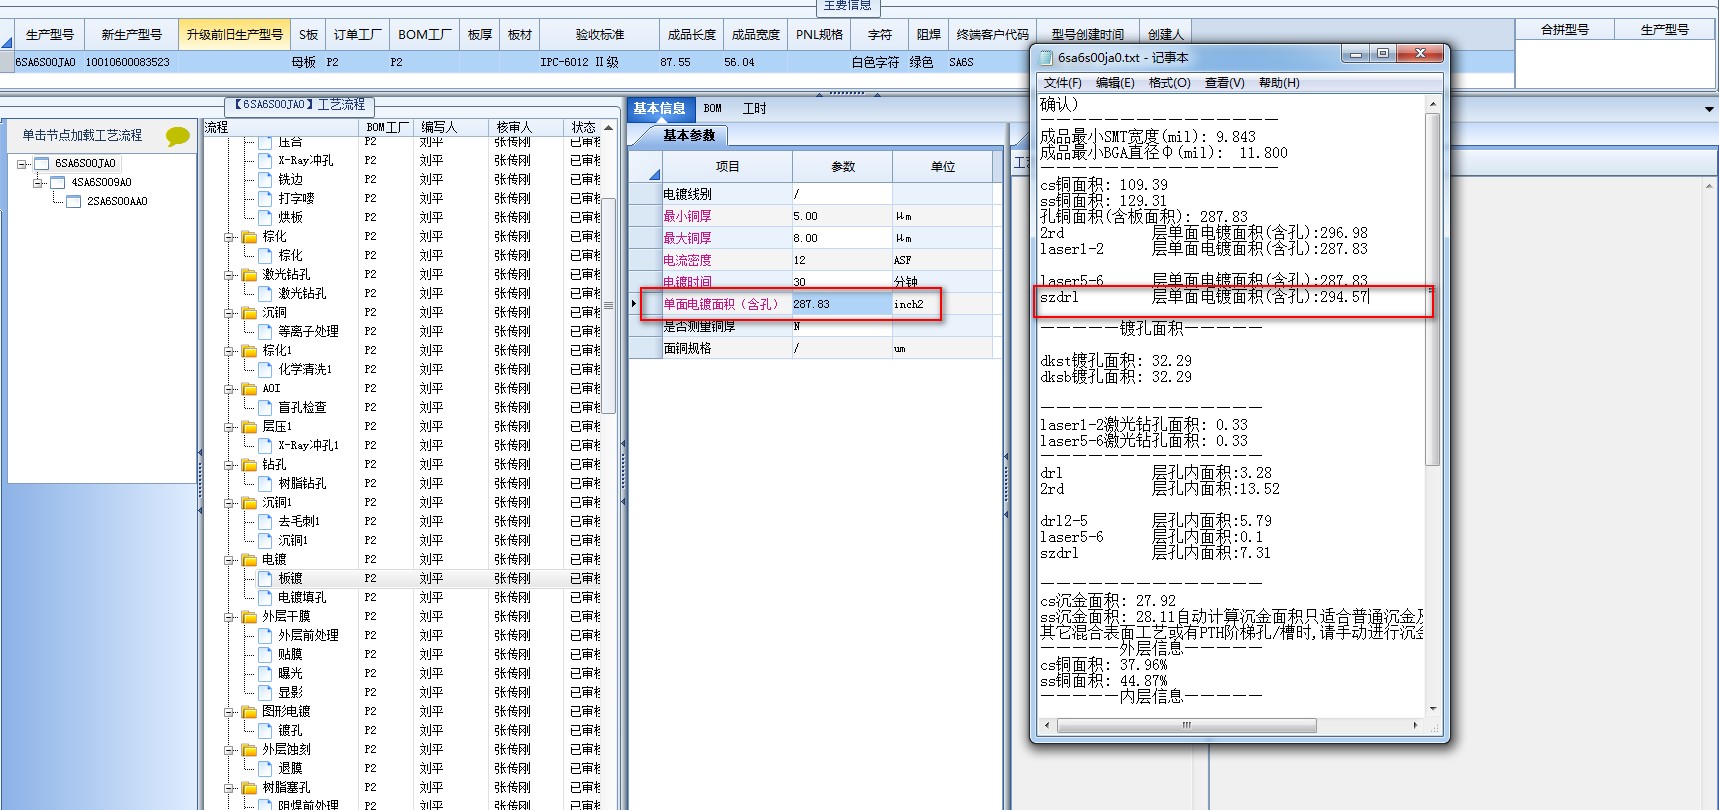Click the 4SA6S009A0 node icon
Image resolution: width=1719 pixels, height=810 pixels.
58,182
